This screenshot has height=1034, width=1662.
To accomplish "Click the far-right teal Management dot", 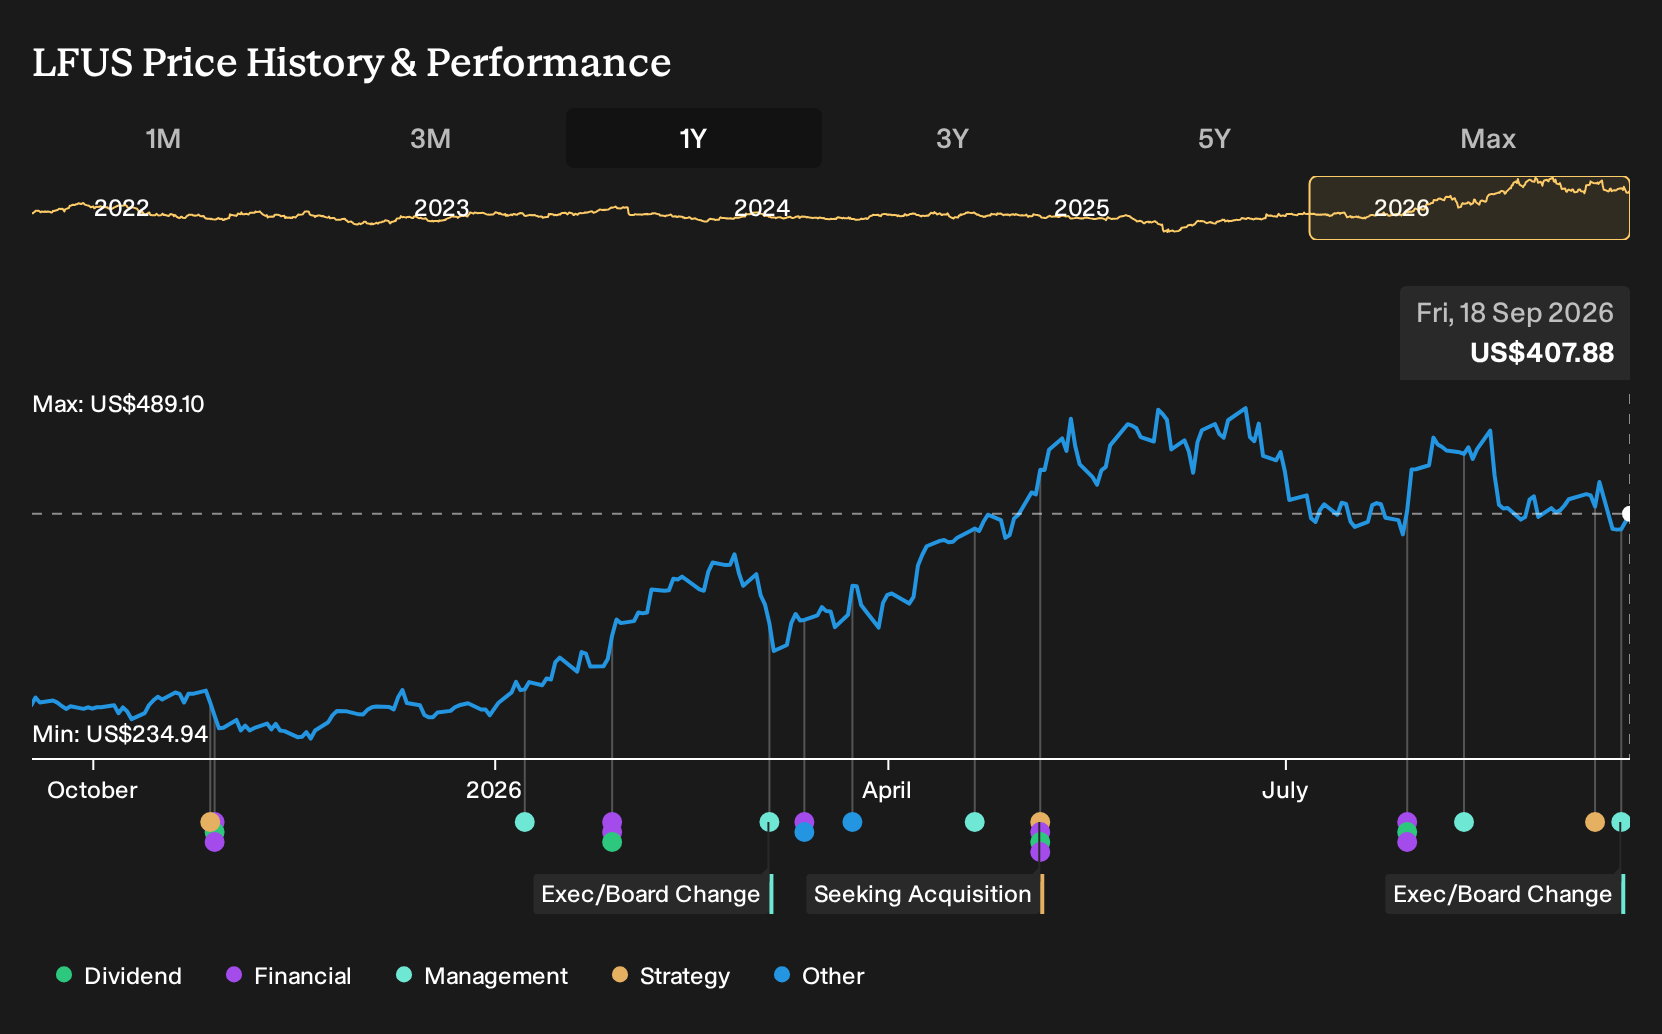I will (x=1621, y=822).
